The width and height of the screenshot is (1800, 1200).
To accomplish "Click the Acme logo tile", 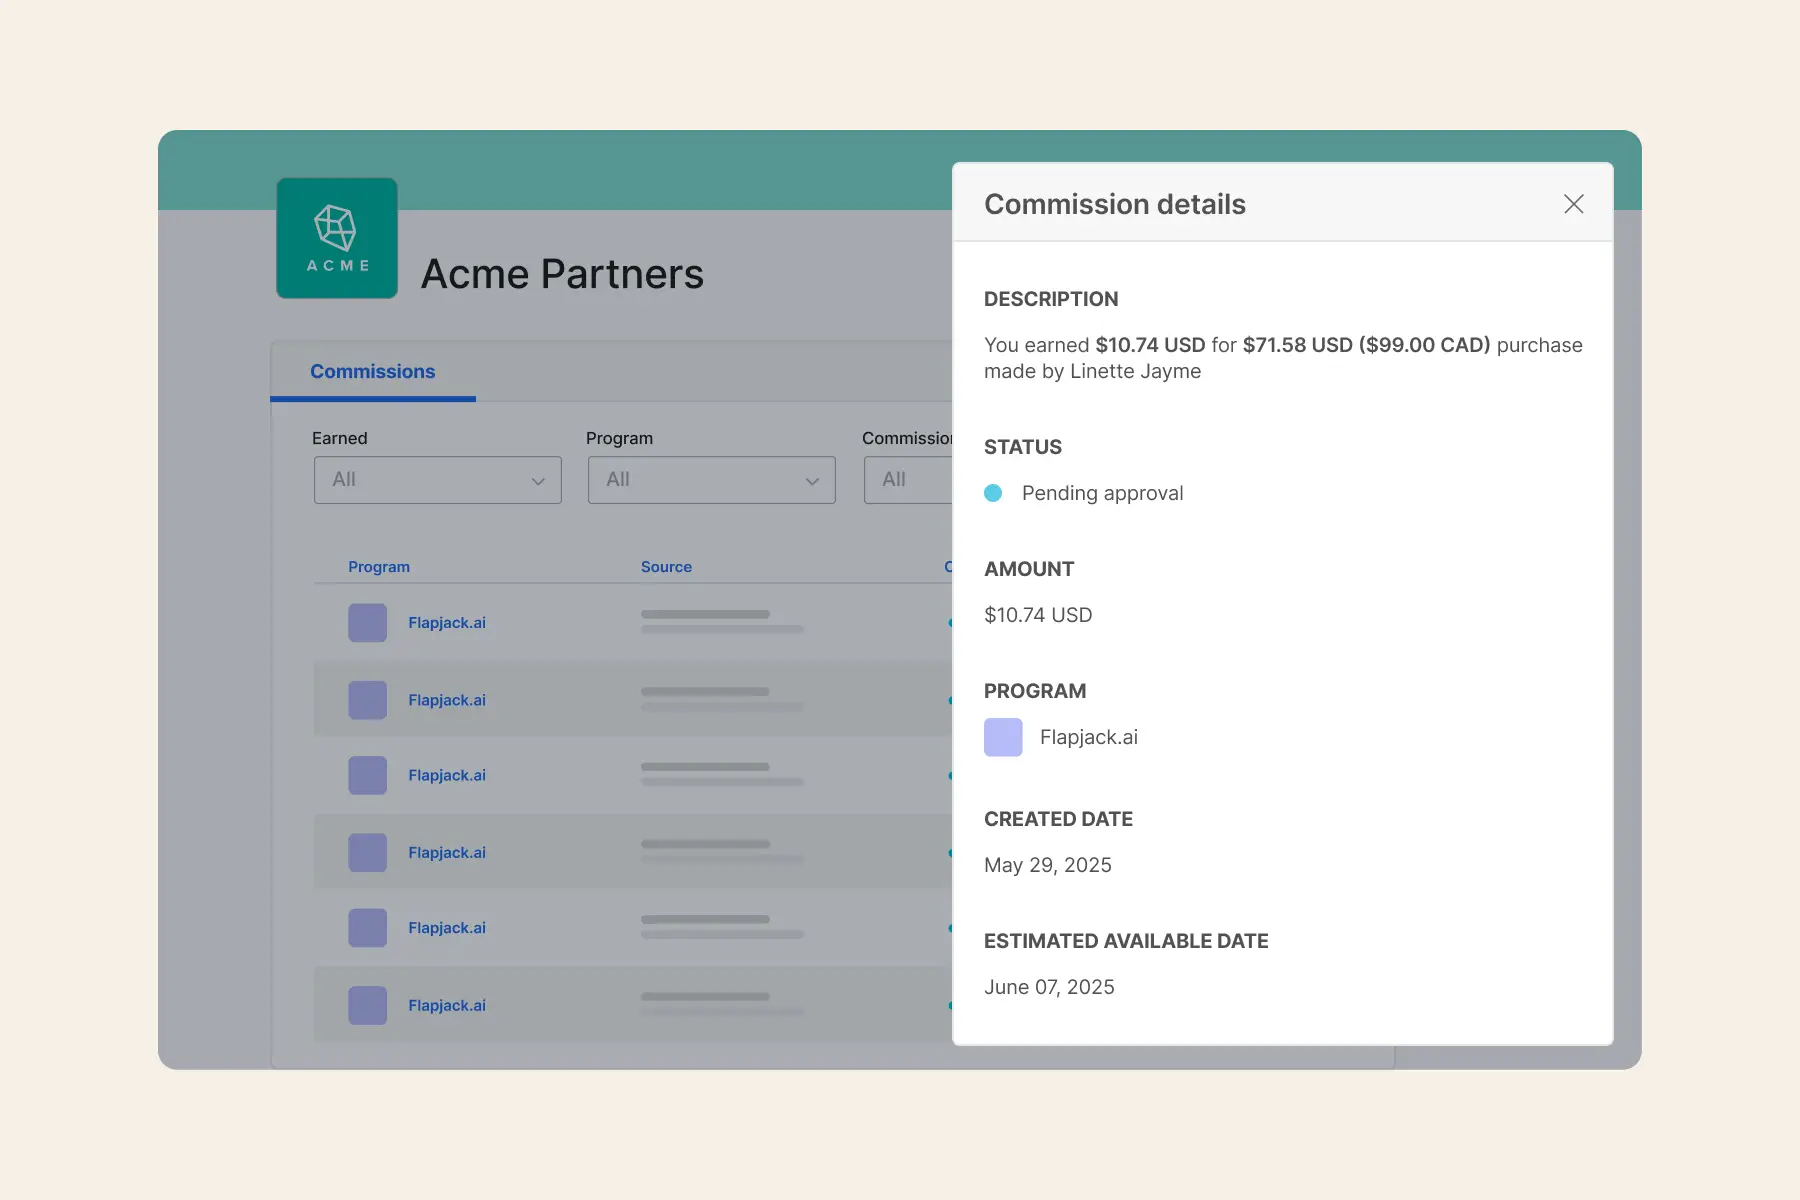I will pyautogui.click(x=337, y=238).
